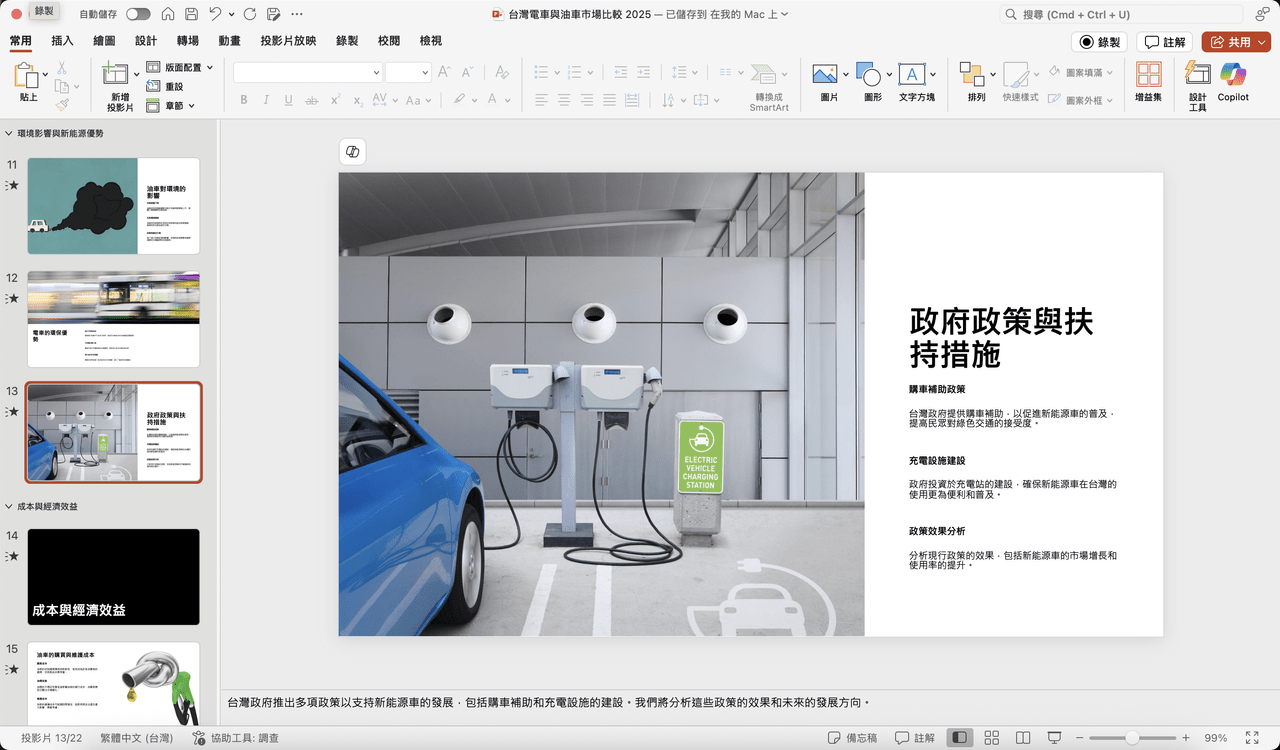Open the font name combo box
The height and width of the screenshot is (750, 1280).
pyautogui.click(x=308, y=72)
